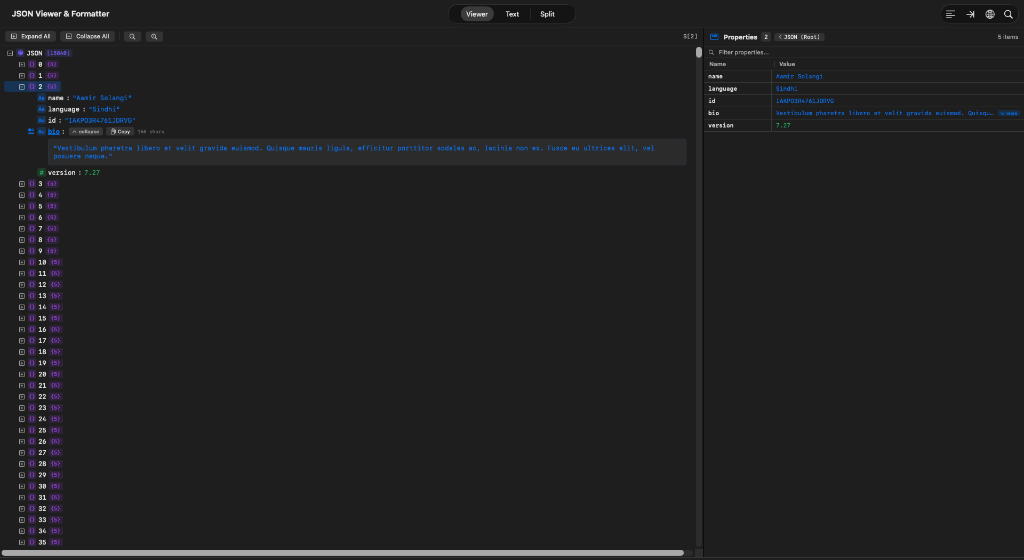Viewport: 1024px width, 560px height.
Task: Switch to the Text tab
Action: pyautogui.click(x=512, y=14)
